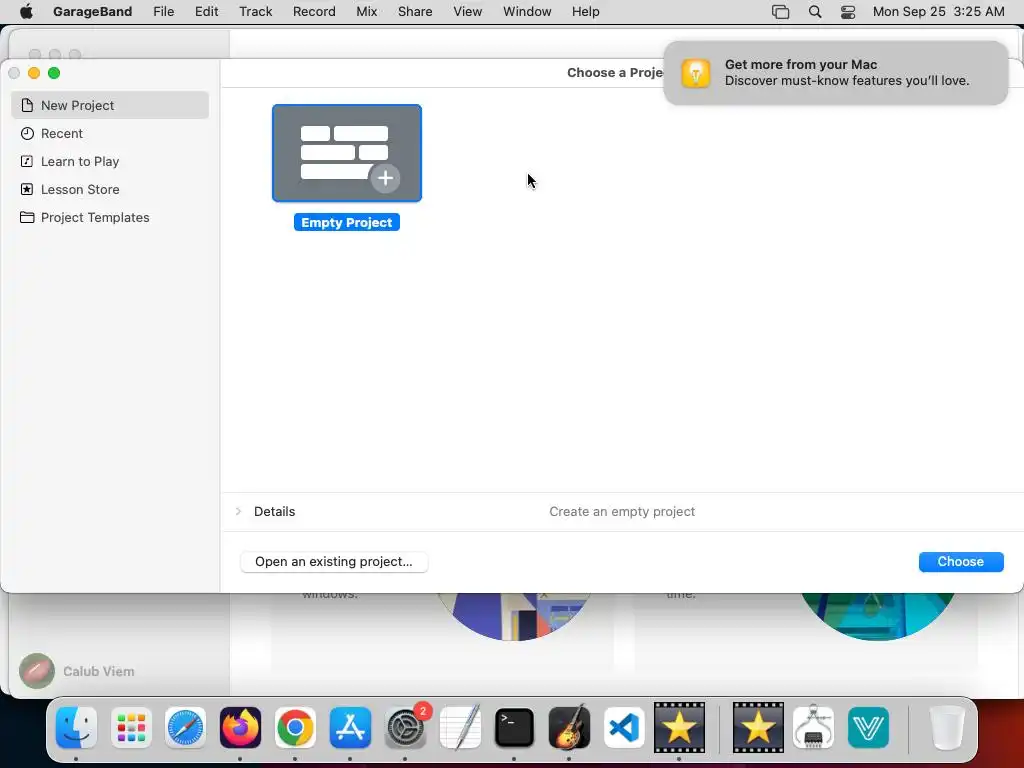Click Open an existing project button
Image resolution: width=1024 pixels, height=768 pixels.
tap(334, 562)
